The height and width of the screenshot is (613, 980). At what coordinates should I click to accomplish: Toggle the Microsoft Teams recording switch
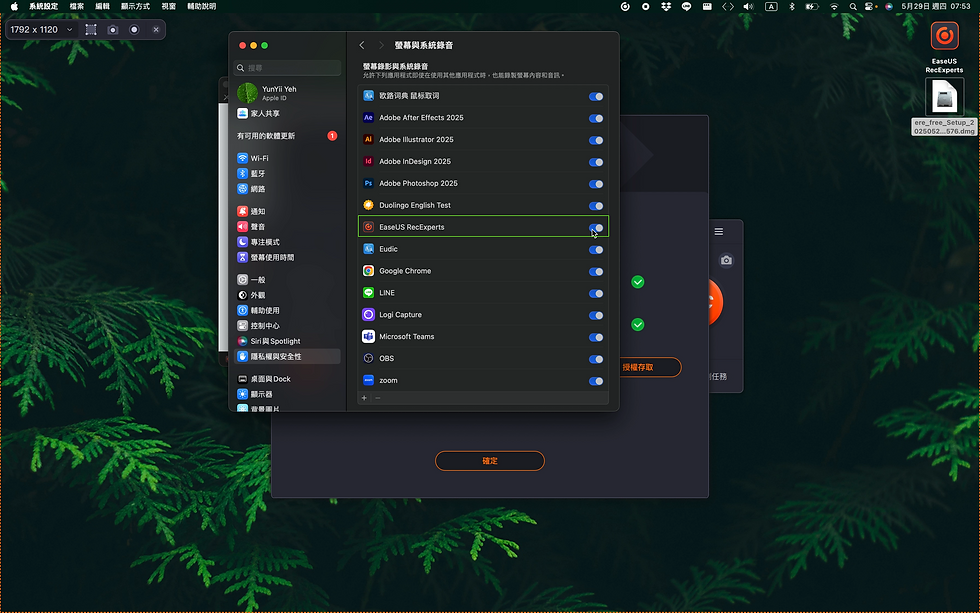click(x=596, y=337)
